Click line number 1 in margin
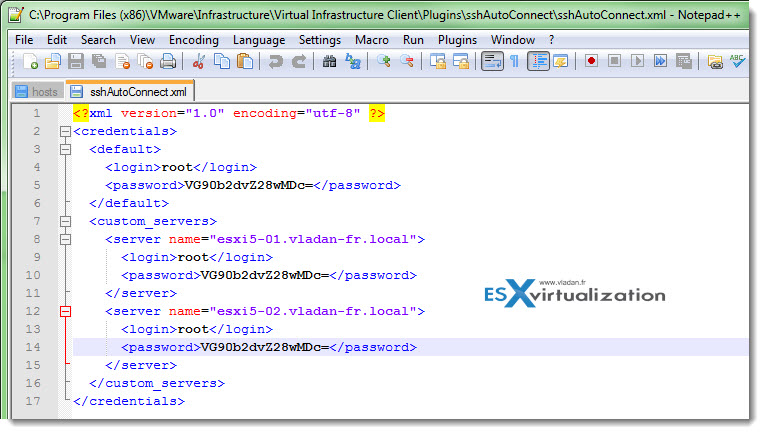764x434 pixels. pos(37,113)
